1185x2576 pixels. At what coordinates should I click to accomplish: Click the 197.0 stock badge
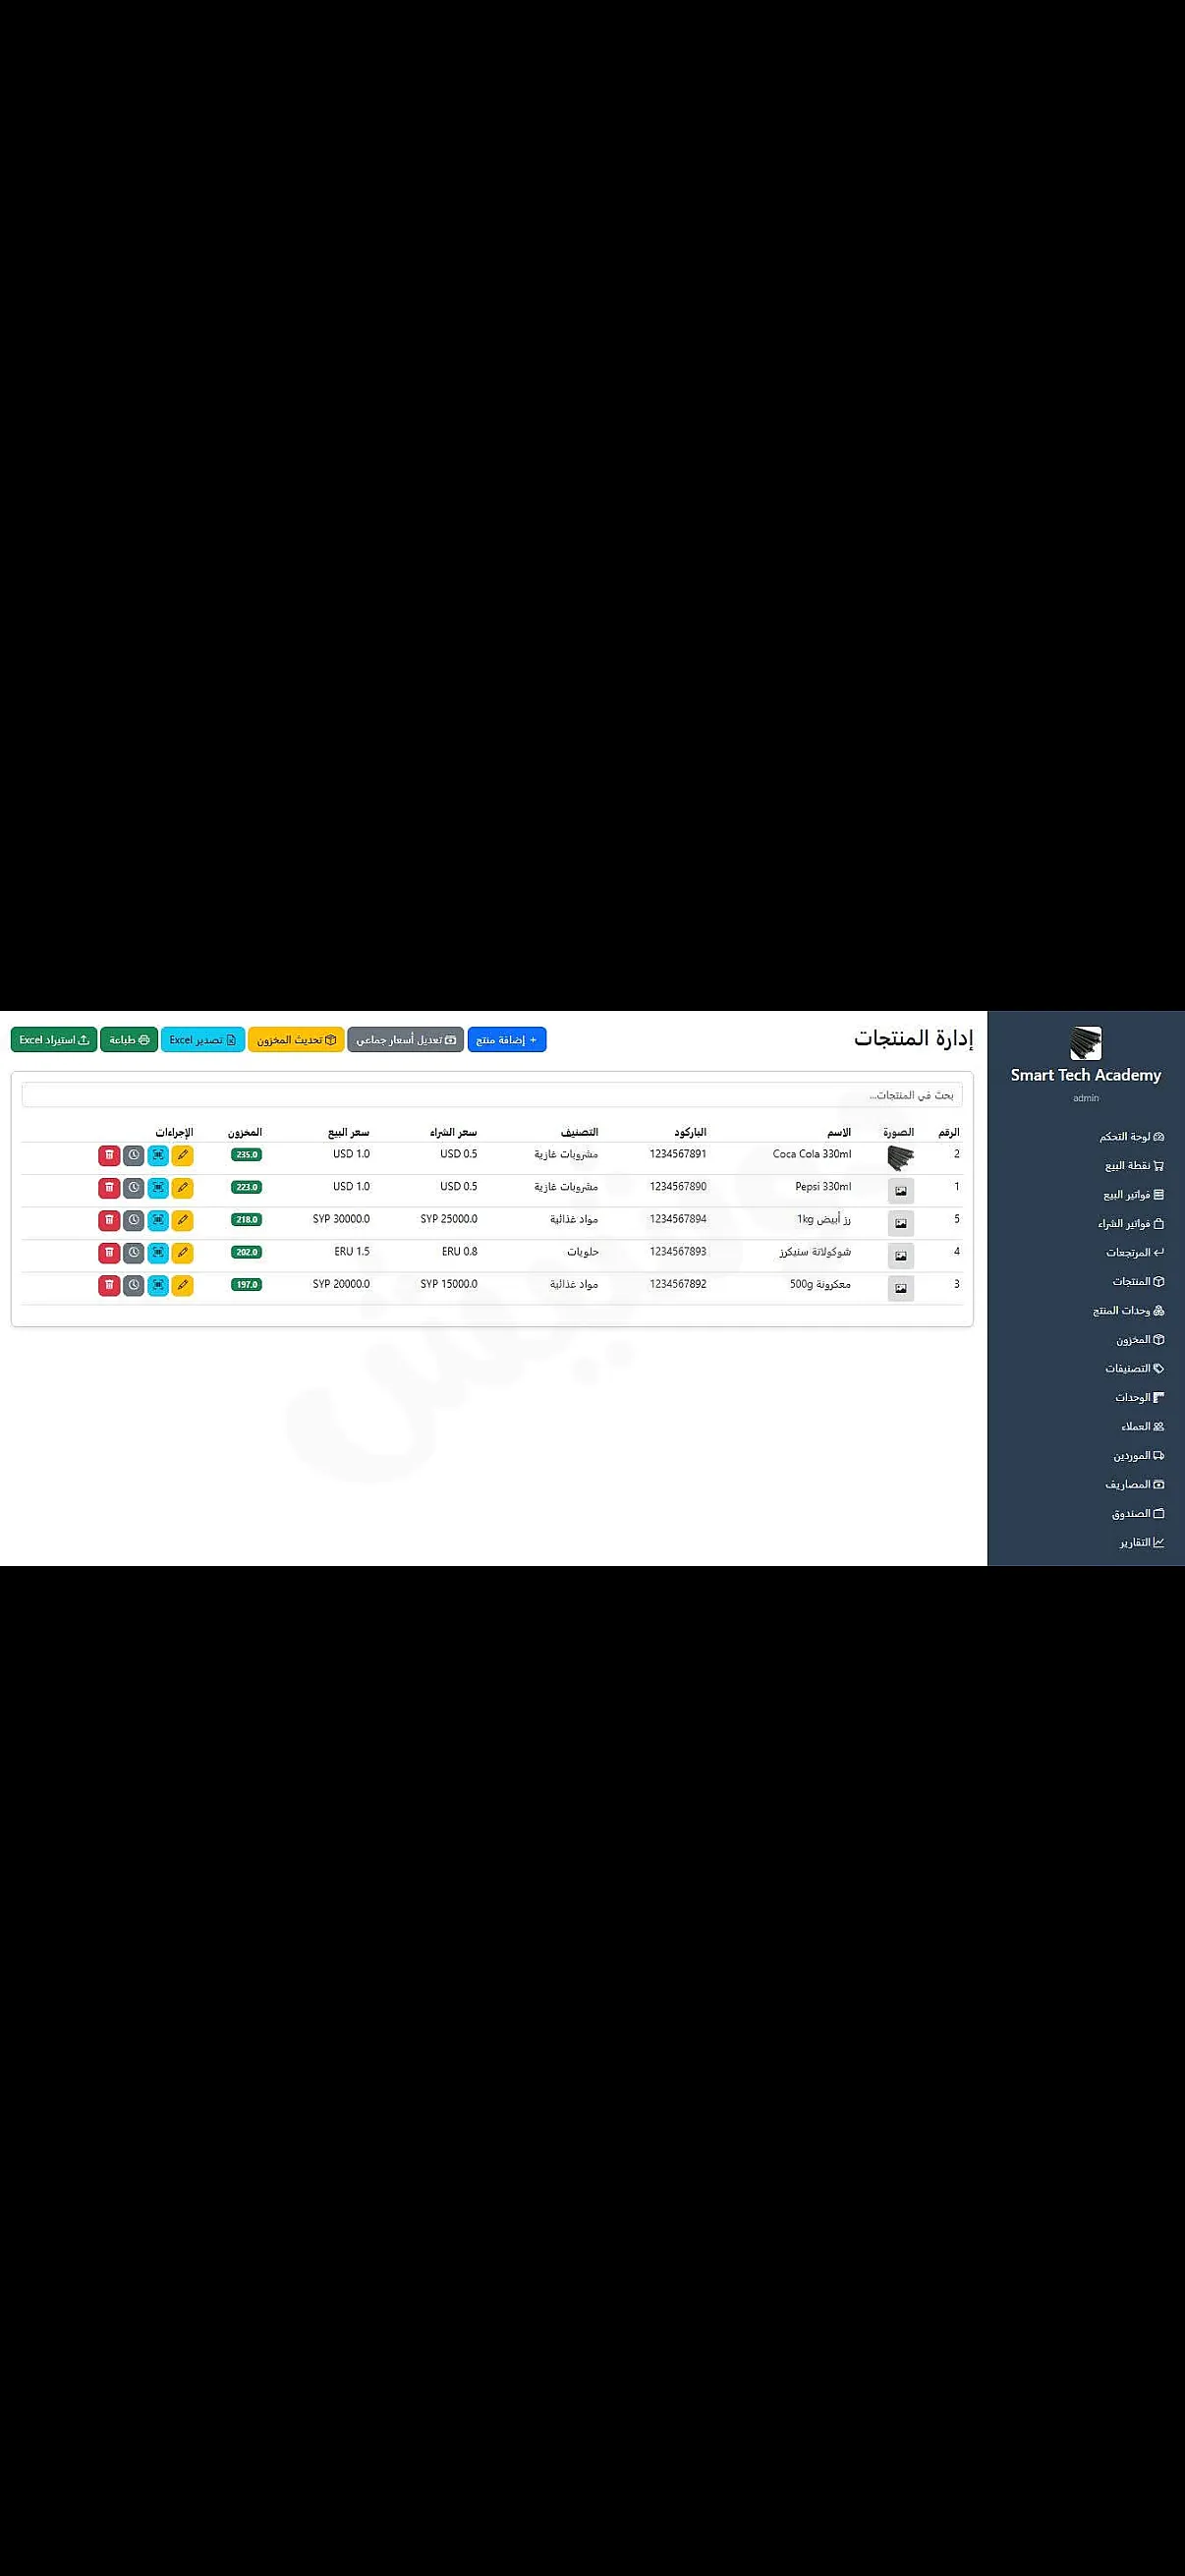click(246, 1285)
